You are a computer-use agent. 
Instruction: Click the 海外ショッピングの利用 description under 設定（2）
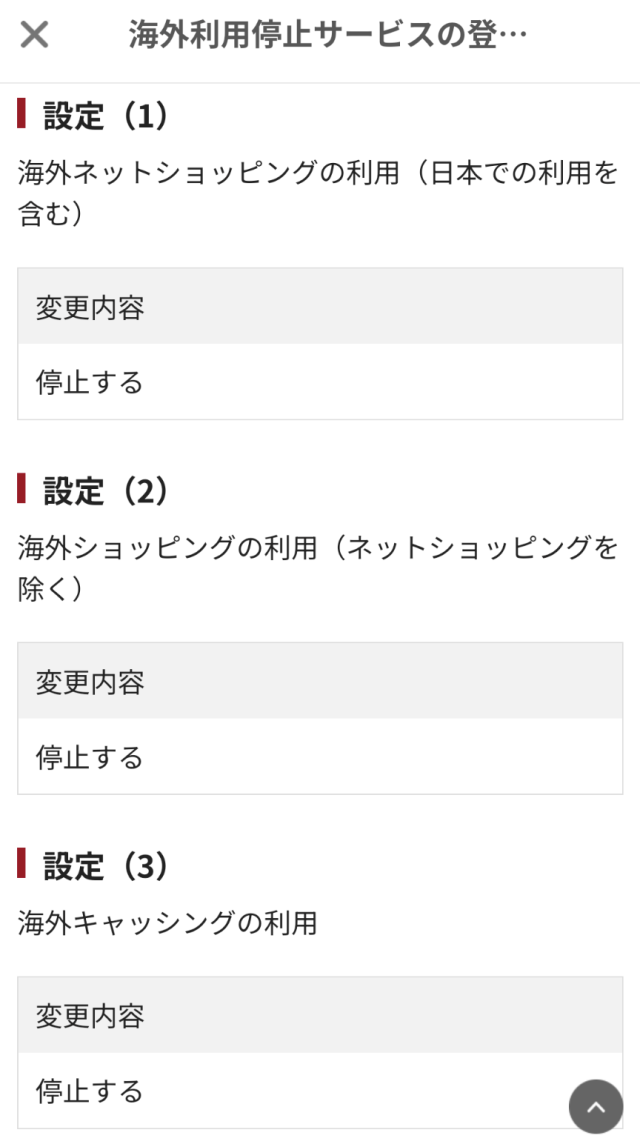coord(168,549)
